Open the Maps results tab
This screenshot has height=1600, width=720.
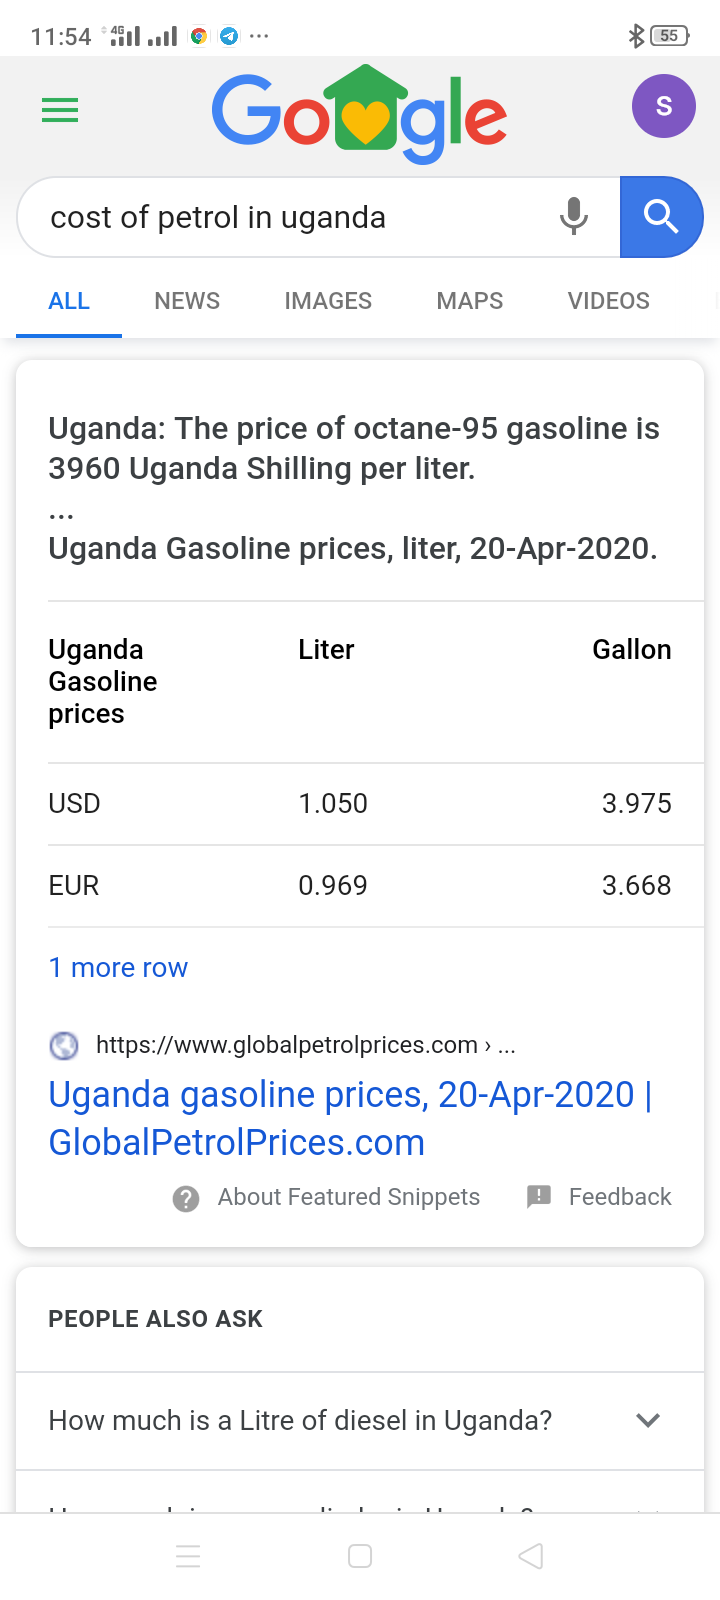coord(470,301)
